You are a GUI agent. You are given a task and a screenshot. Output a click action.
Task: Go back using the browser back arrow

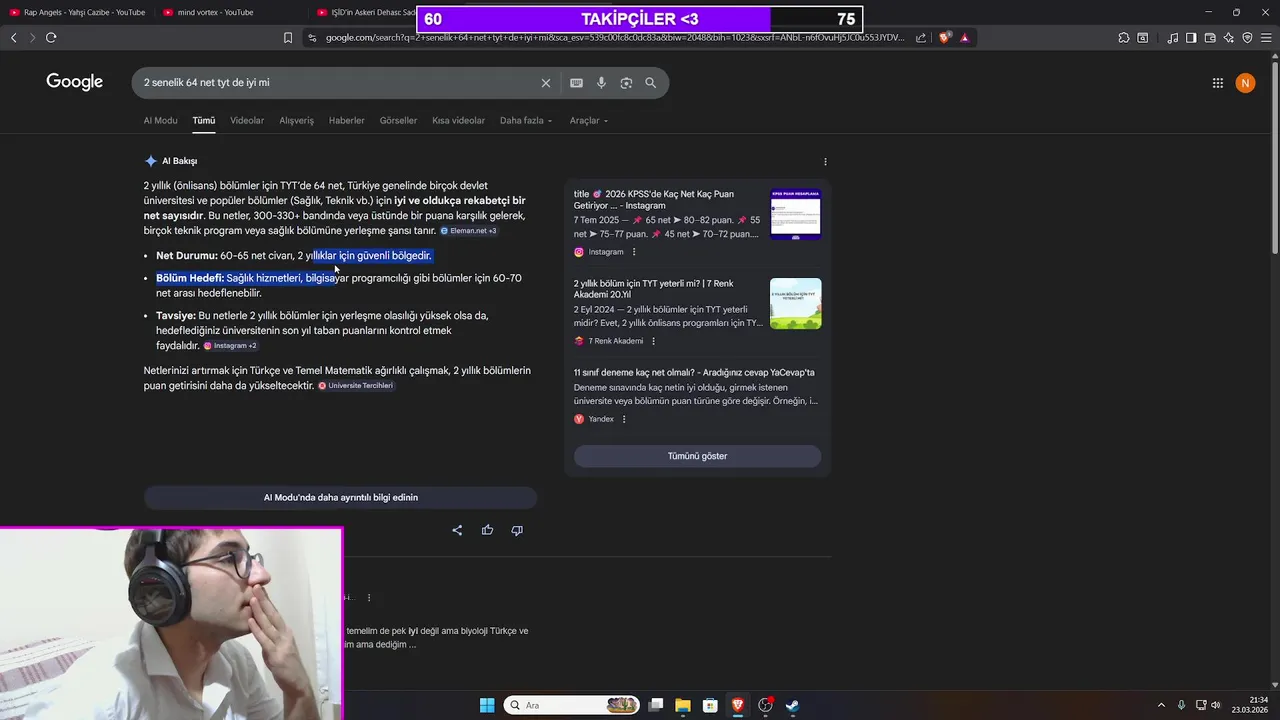(13, 38)
